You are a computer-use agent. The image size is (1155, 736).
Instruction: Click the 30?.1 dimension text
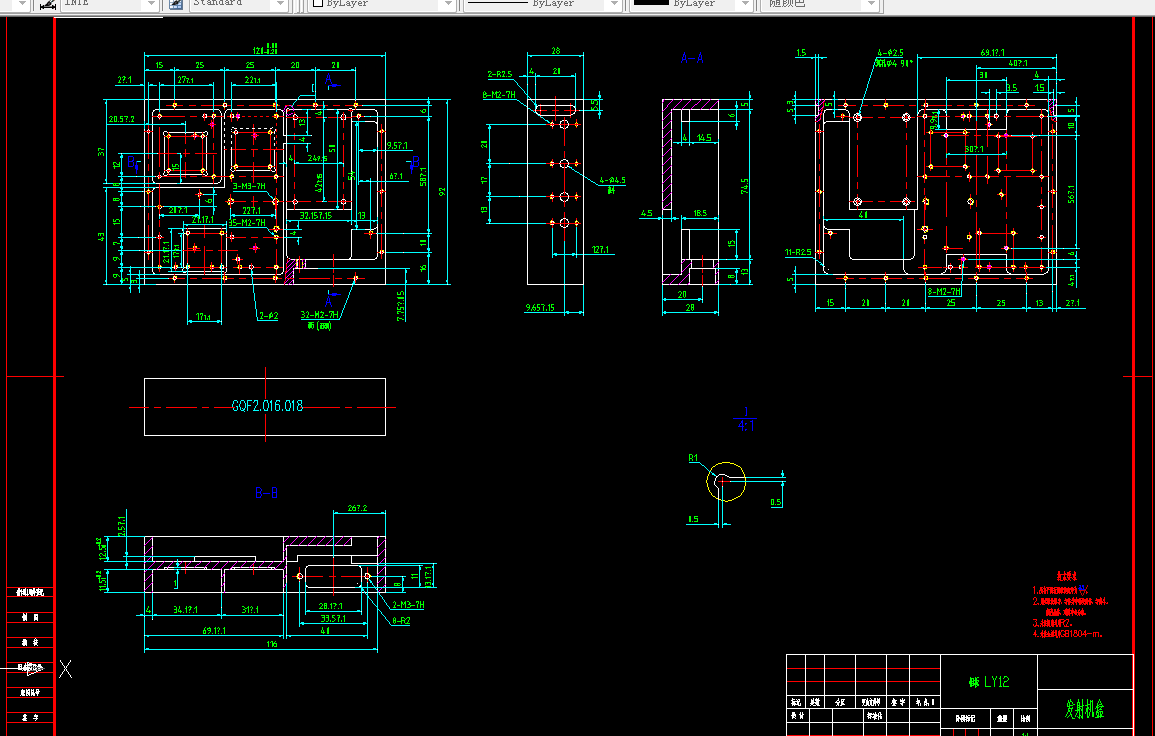pyautogui.click(x=974, y=150)
